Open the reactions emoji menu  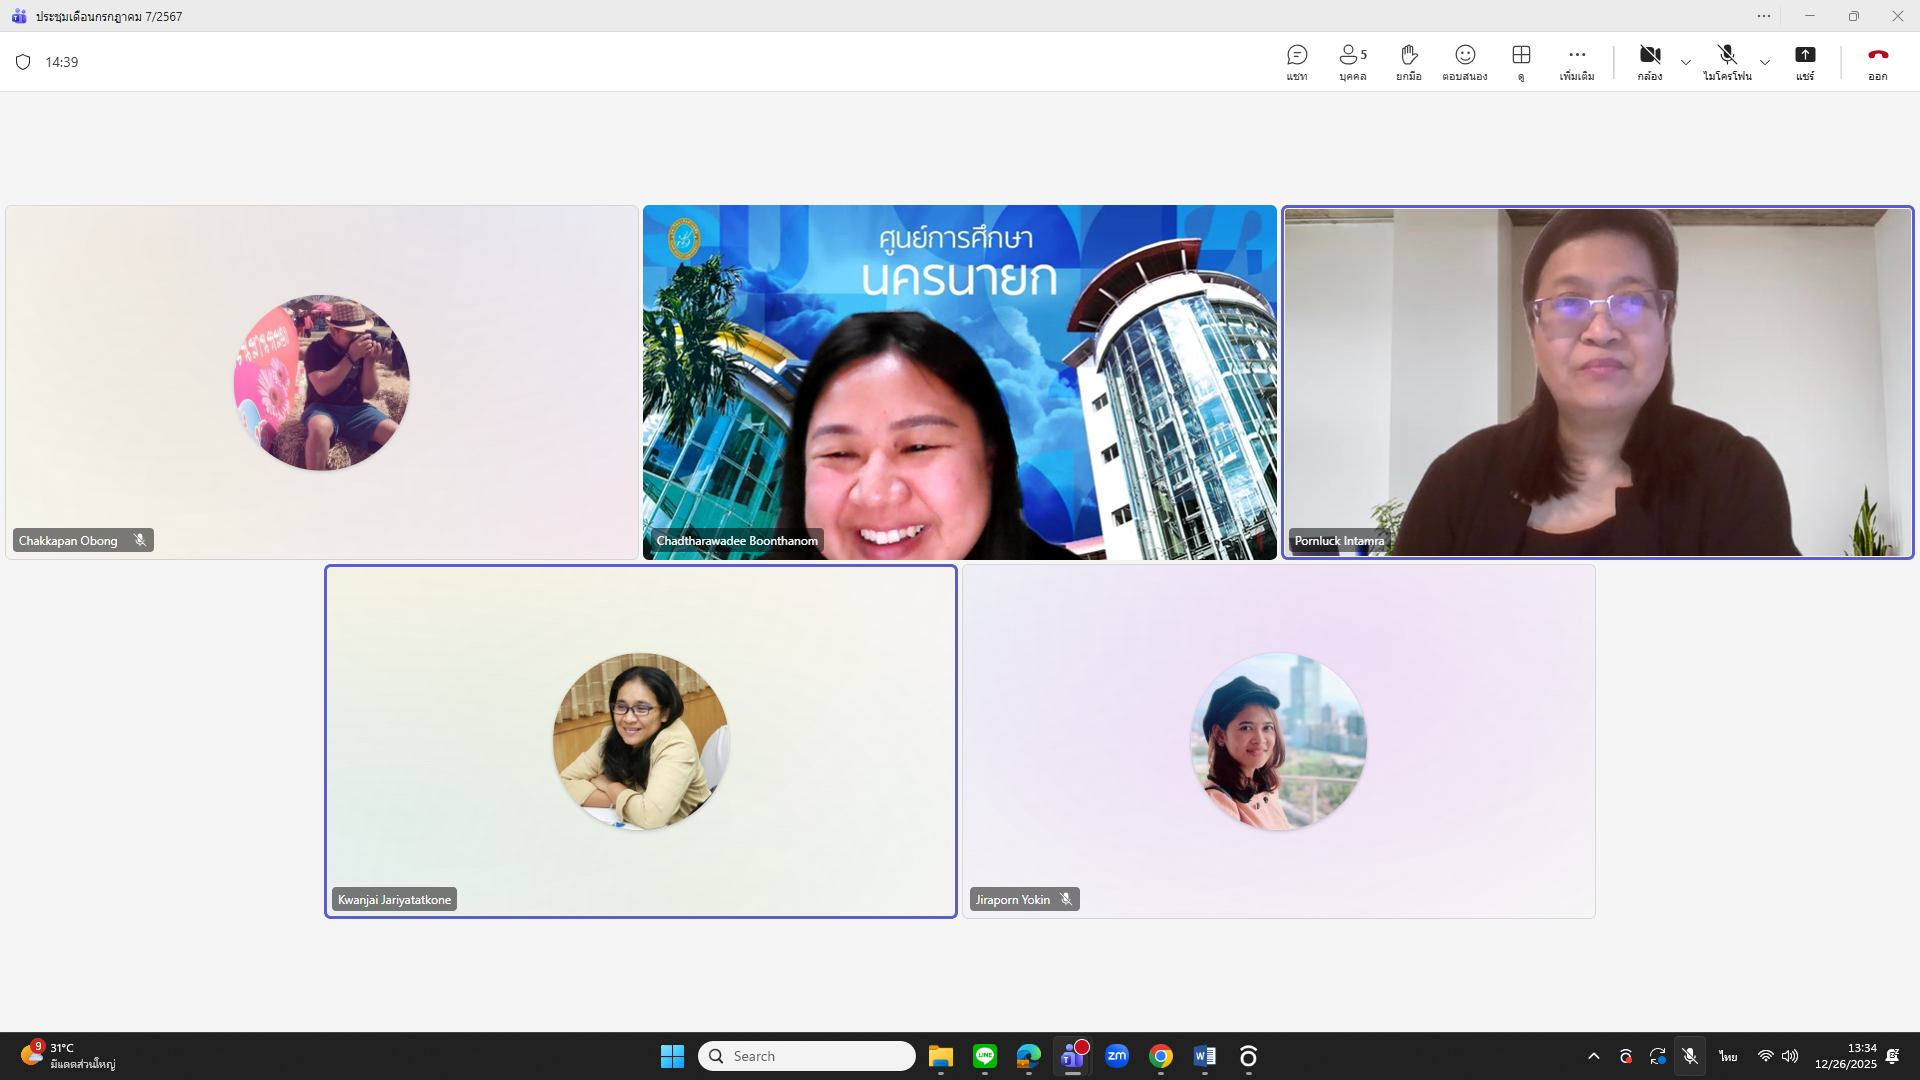point(1464,62)
